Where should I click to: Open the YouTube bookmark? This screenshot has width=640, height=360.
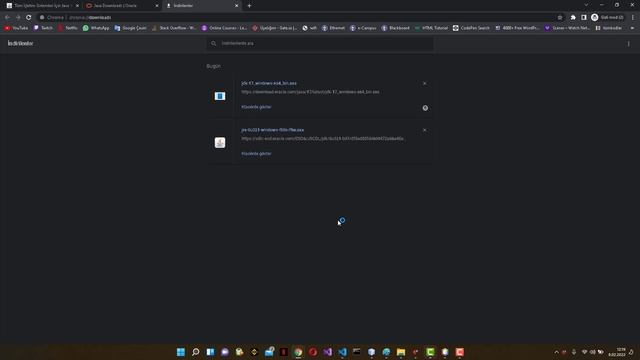point(16,28)
